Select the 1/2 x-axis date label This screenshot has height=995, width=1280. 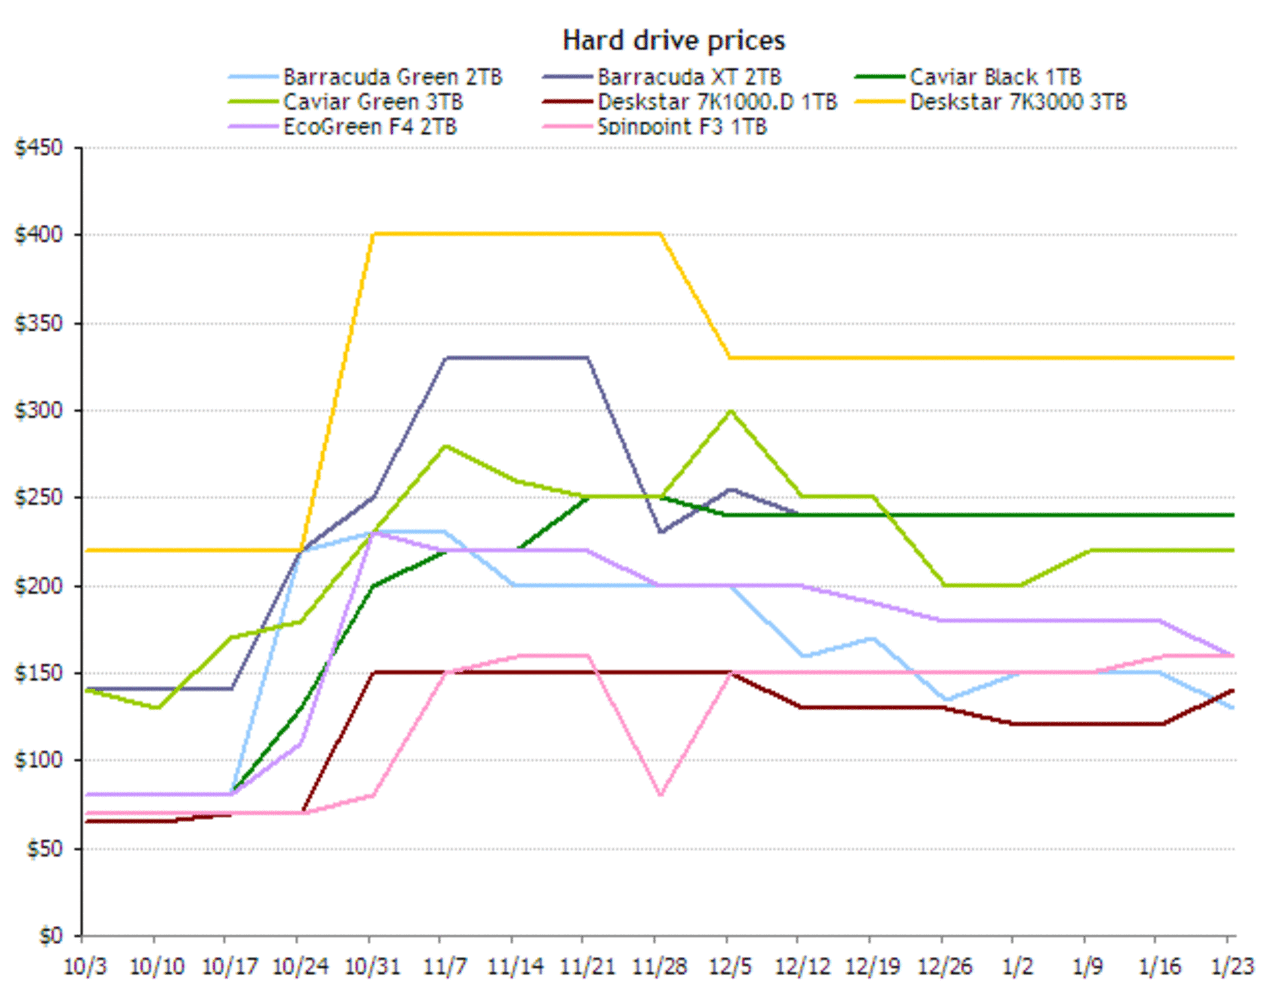(x=1016, y=967)
